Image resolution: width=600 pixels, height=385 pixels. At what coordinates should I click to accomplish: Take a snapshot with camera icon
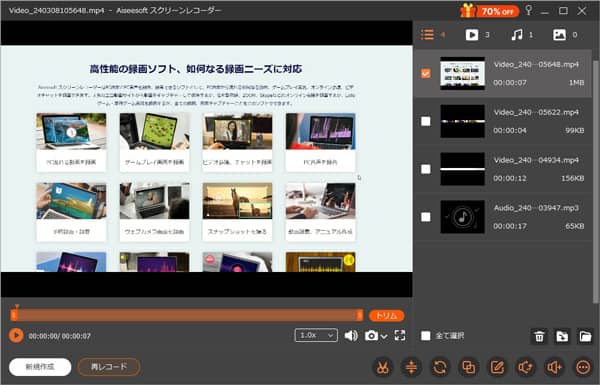coord(371,336)
